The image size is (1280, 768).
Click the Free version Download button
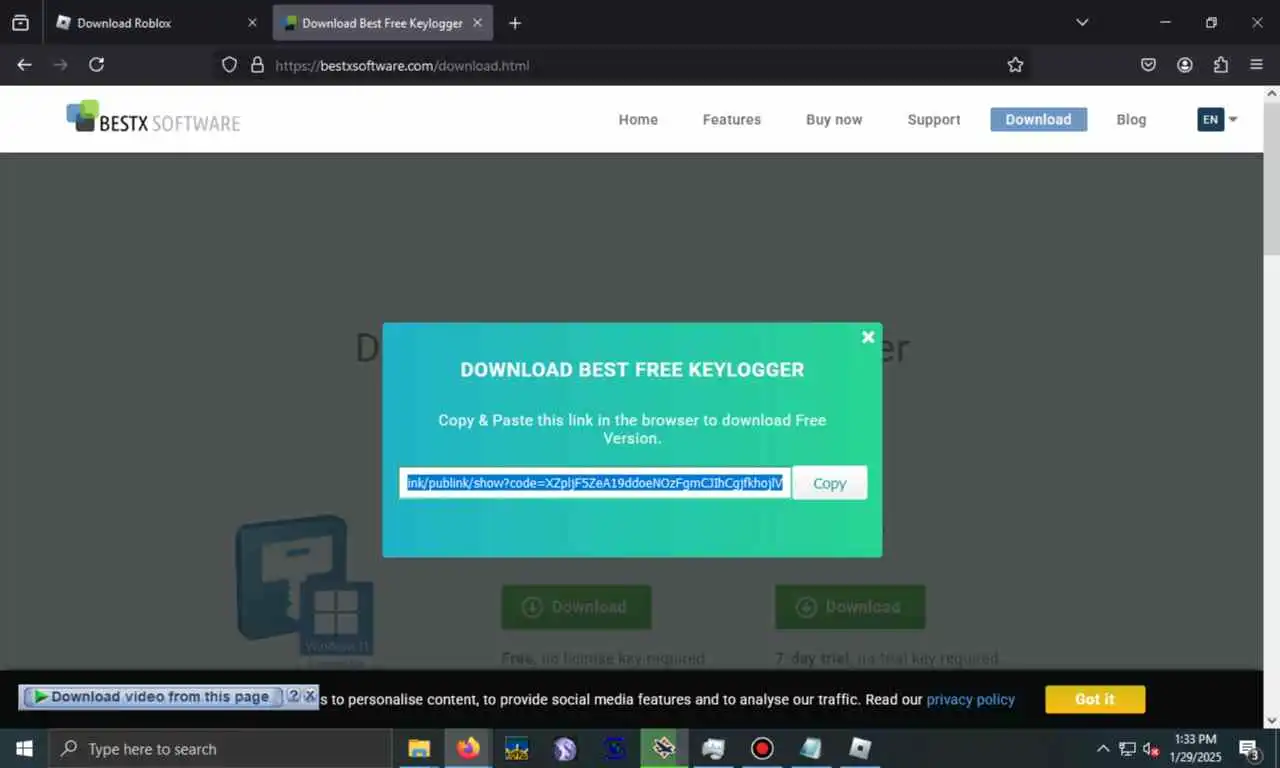coord(576,607)
